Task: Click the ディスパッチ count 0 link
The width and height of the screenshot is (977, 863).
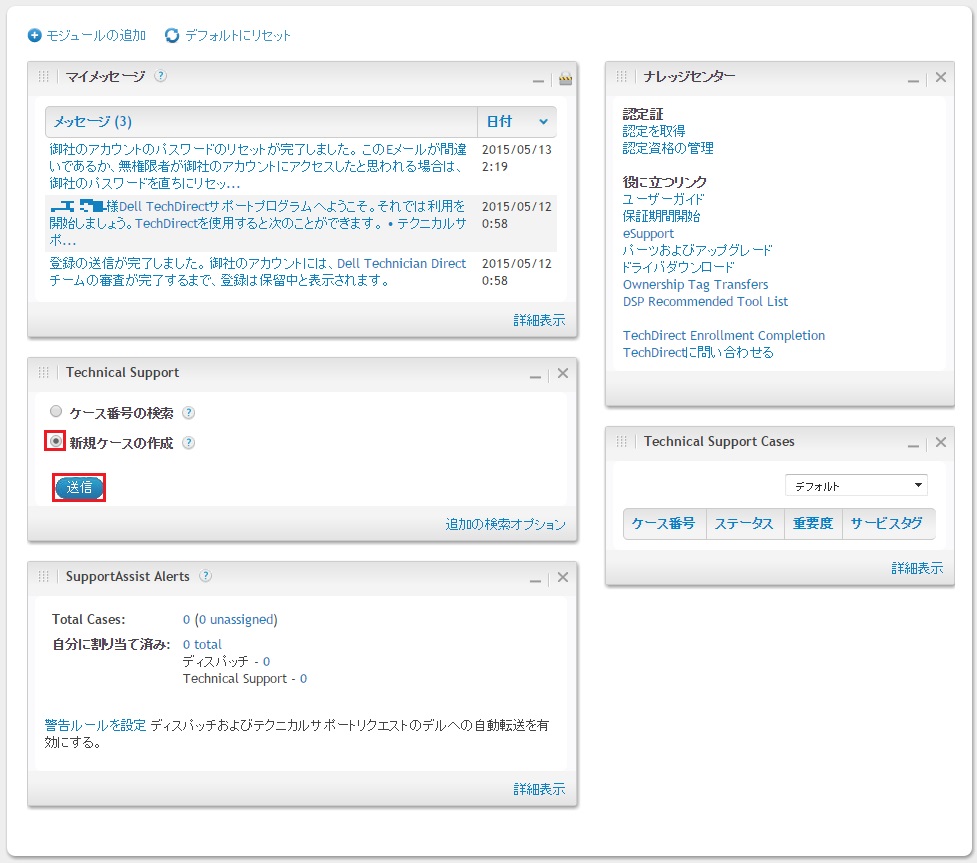Action: 266,662
